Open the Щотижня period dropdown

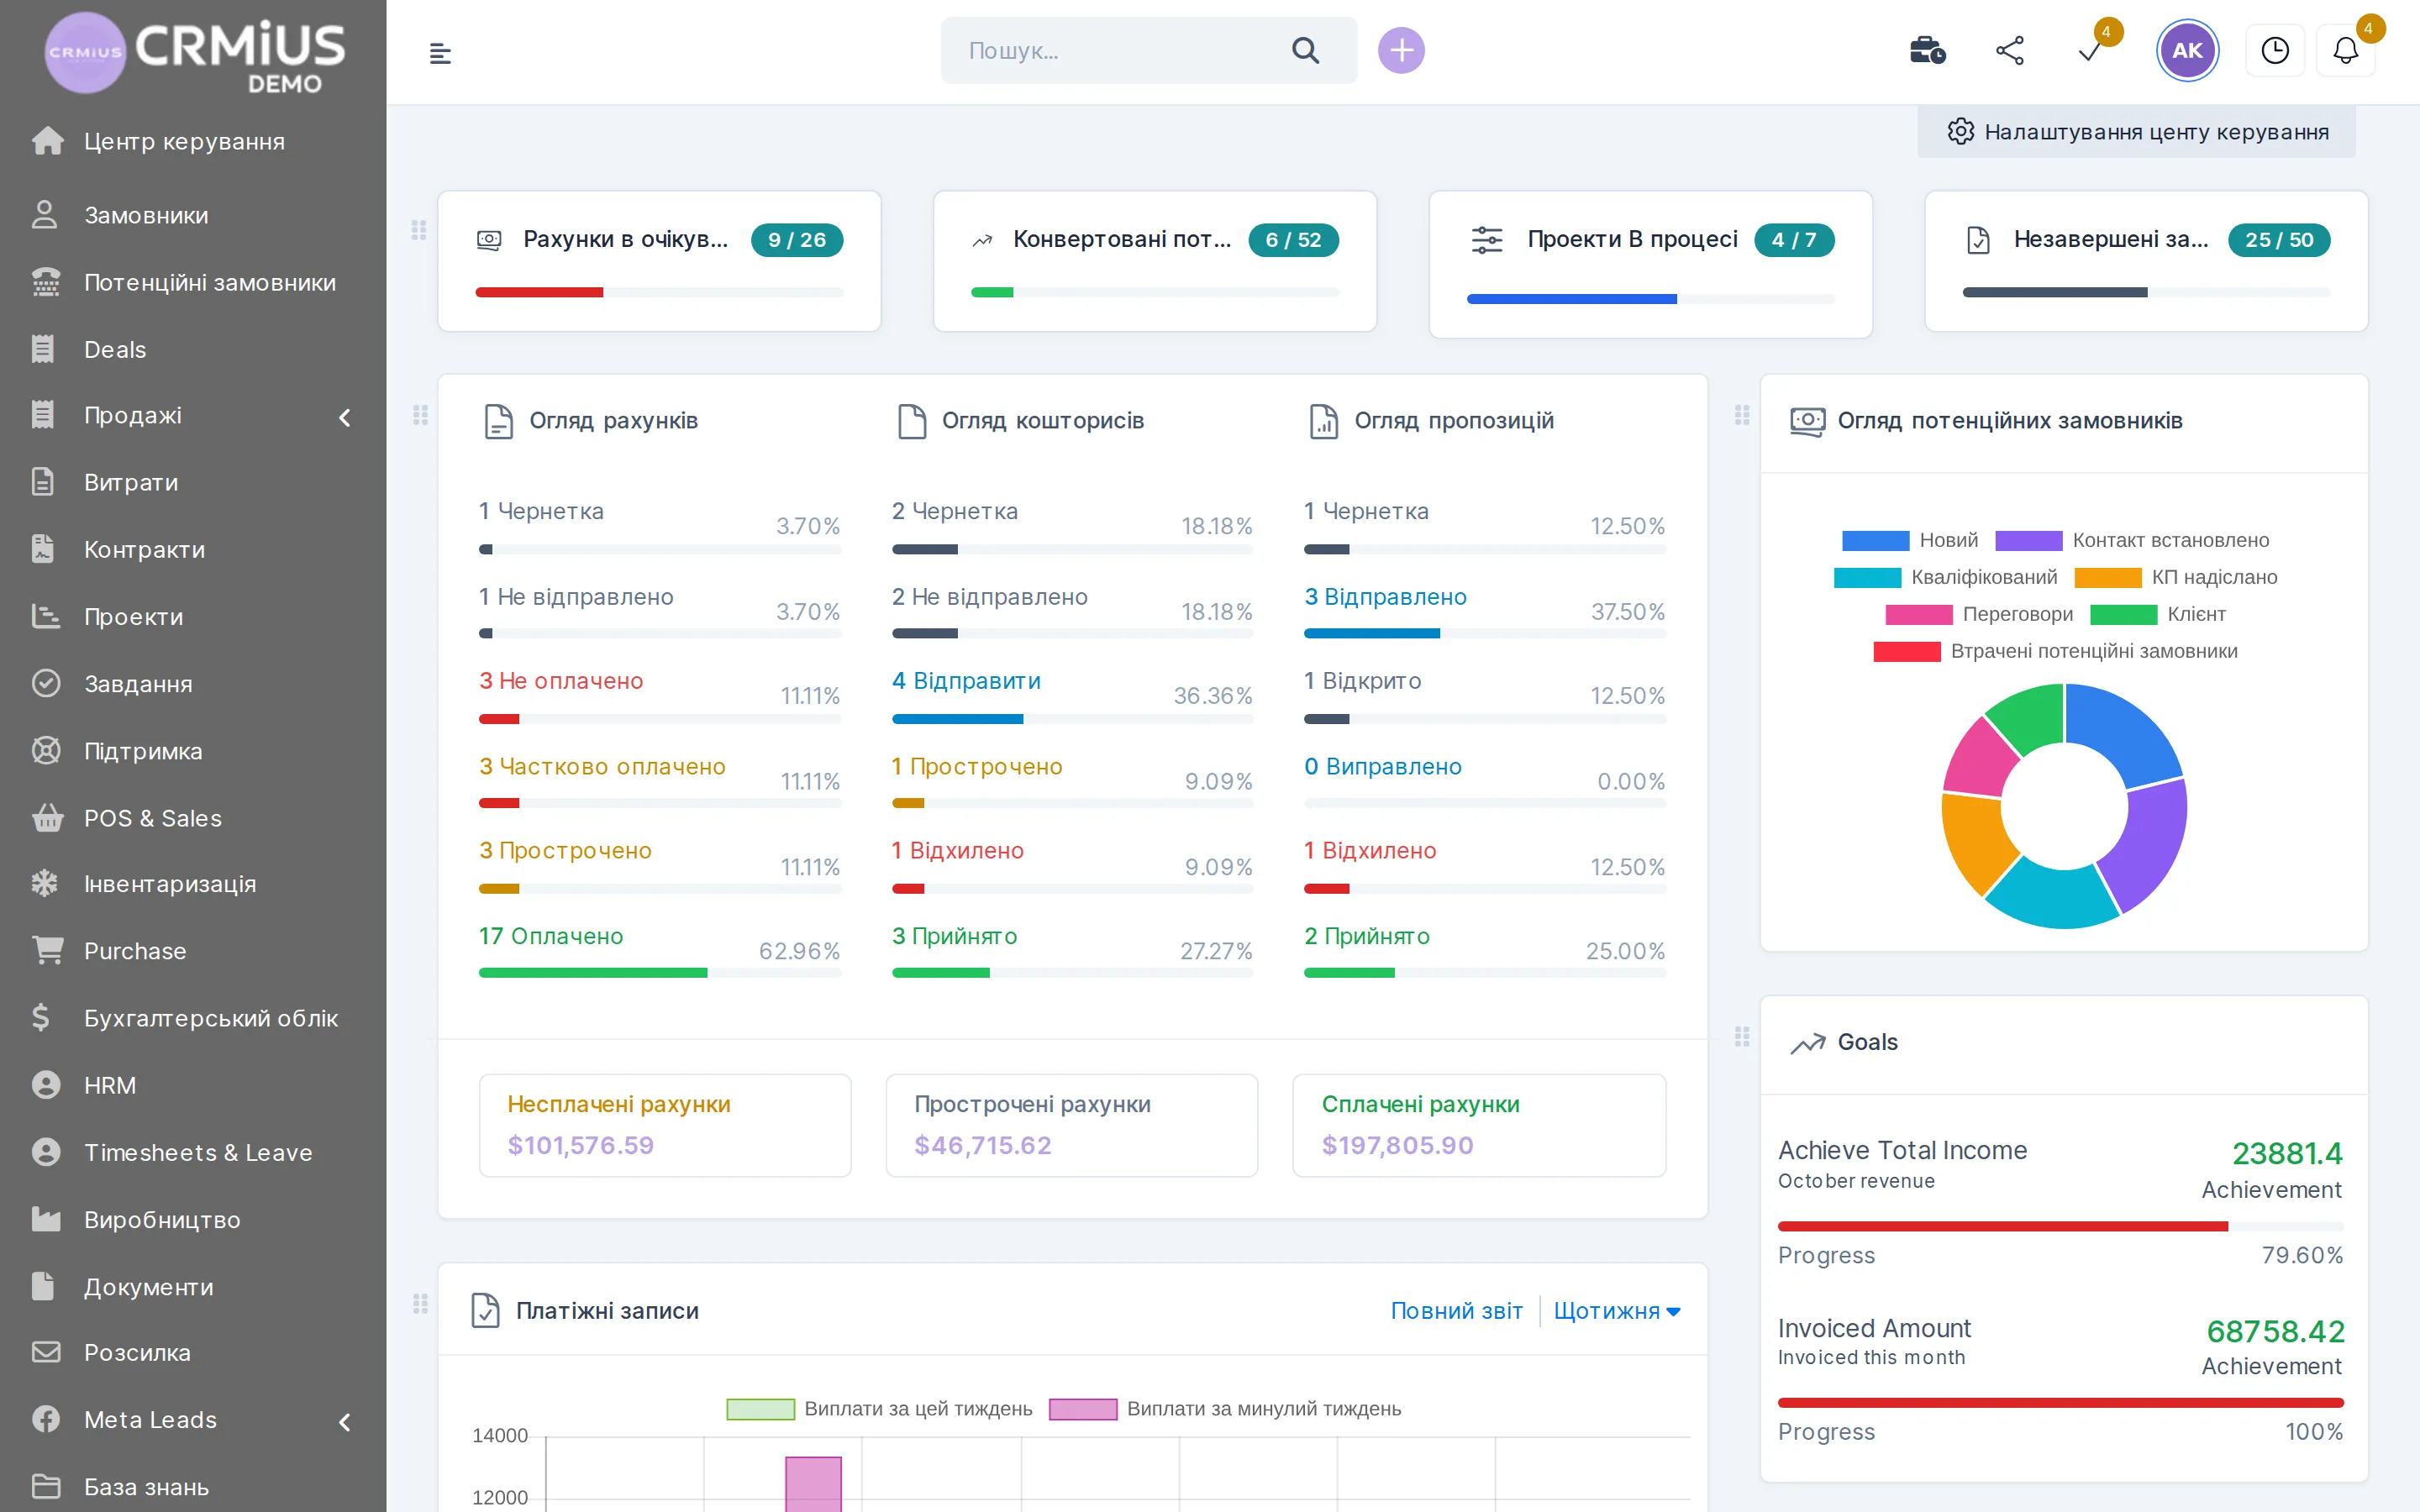pyautogui.click(x=1617, y=1311)
